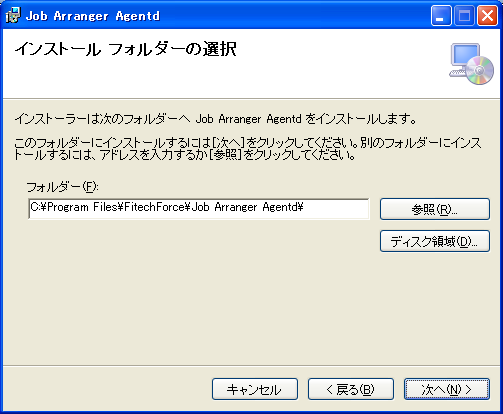Click the インストール フォルダーの選択 heading
The image size is (503, 414).
coord(125,49)
